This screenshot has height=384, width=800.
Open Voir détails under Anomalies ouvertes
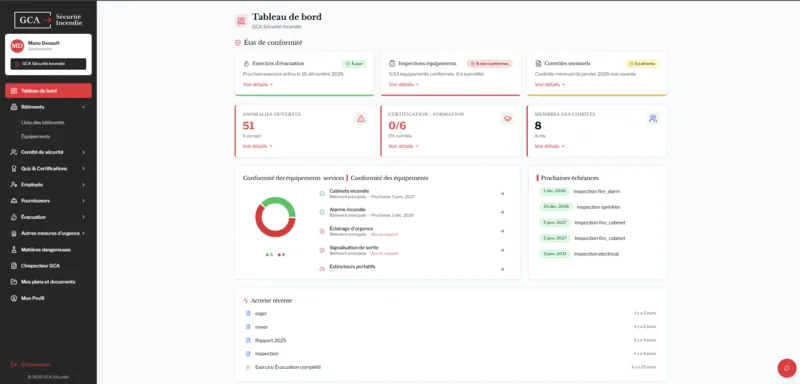[x=258, y=146]
